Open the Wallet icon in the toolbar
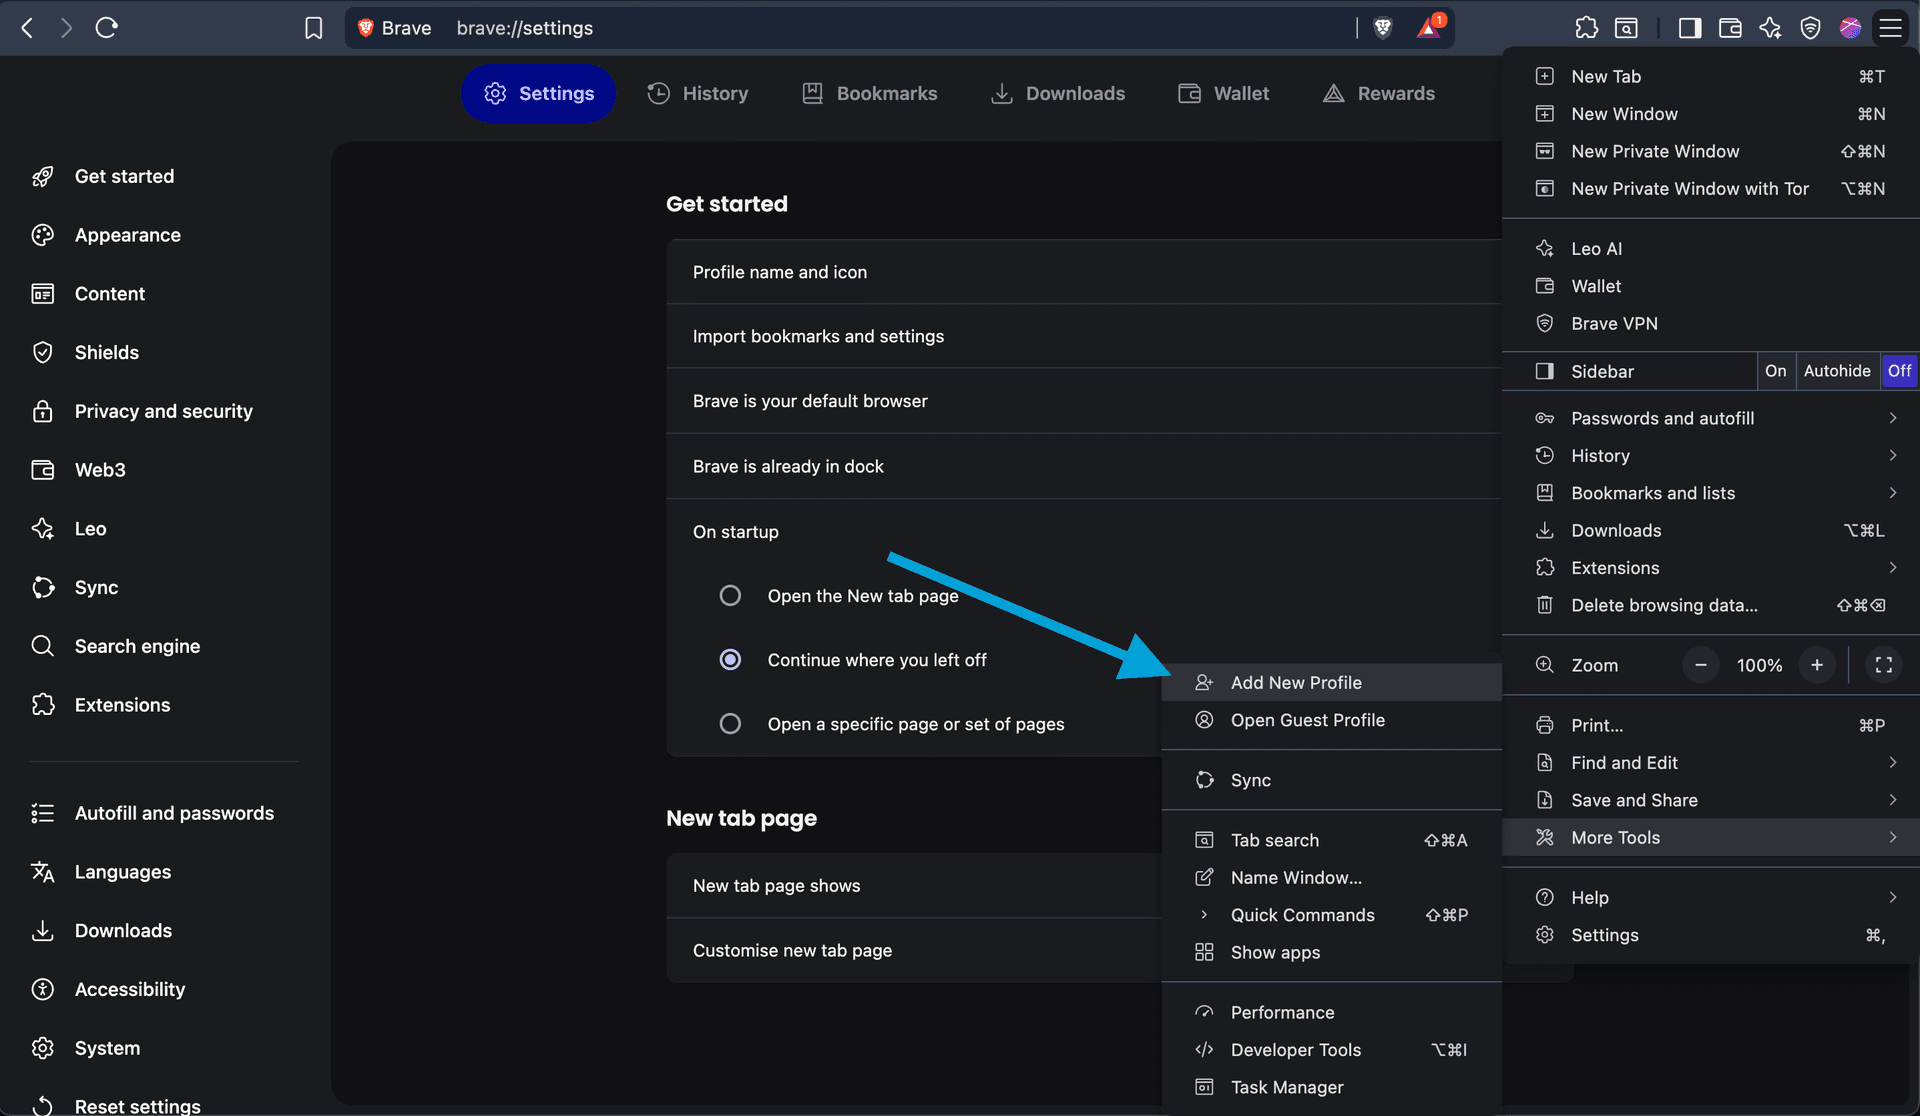The image size is (1920, 1116). click(x=1730, y=28)
